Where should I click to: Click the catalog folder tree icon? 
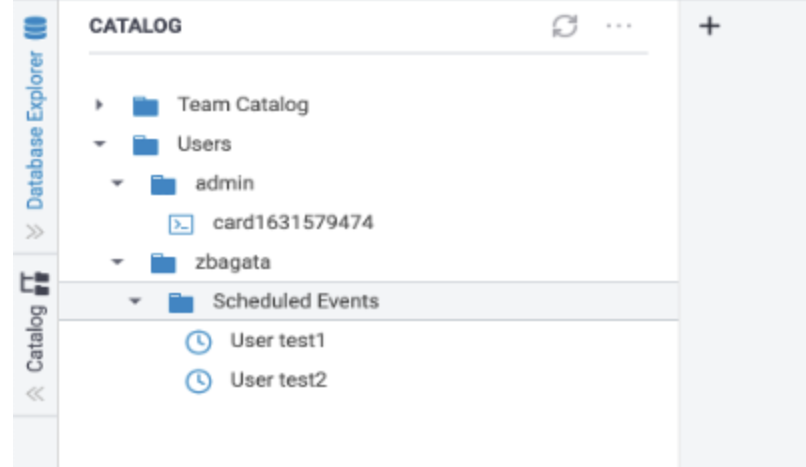tap(35, 283)
